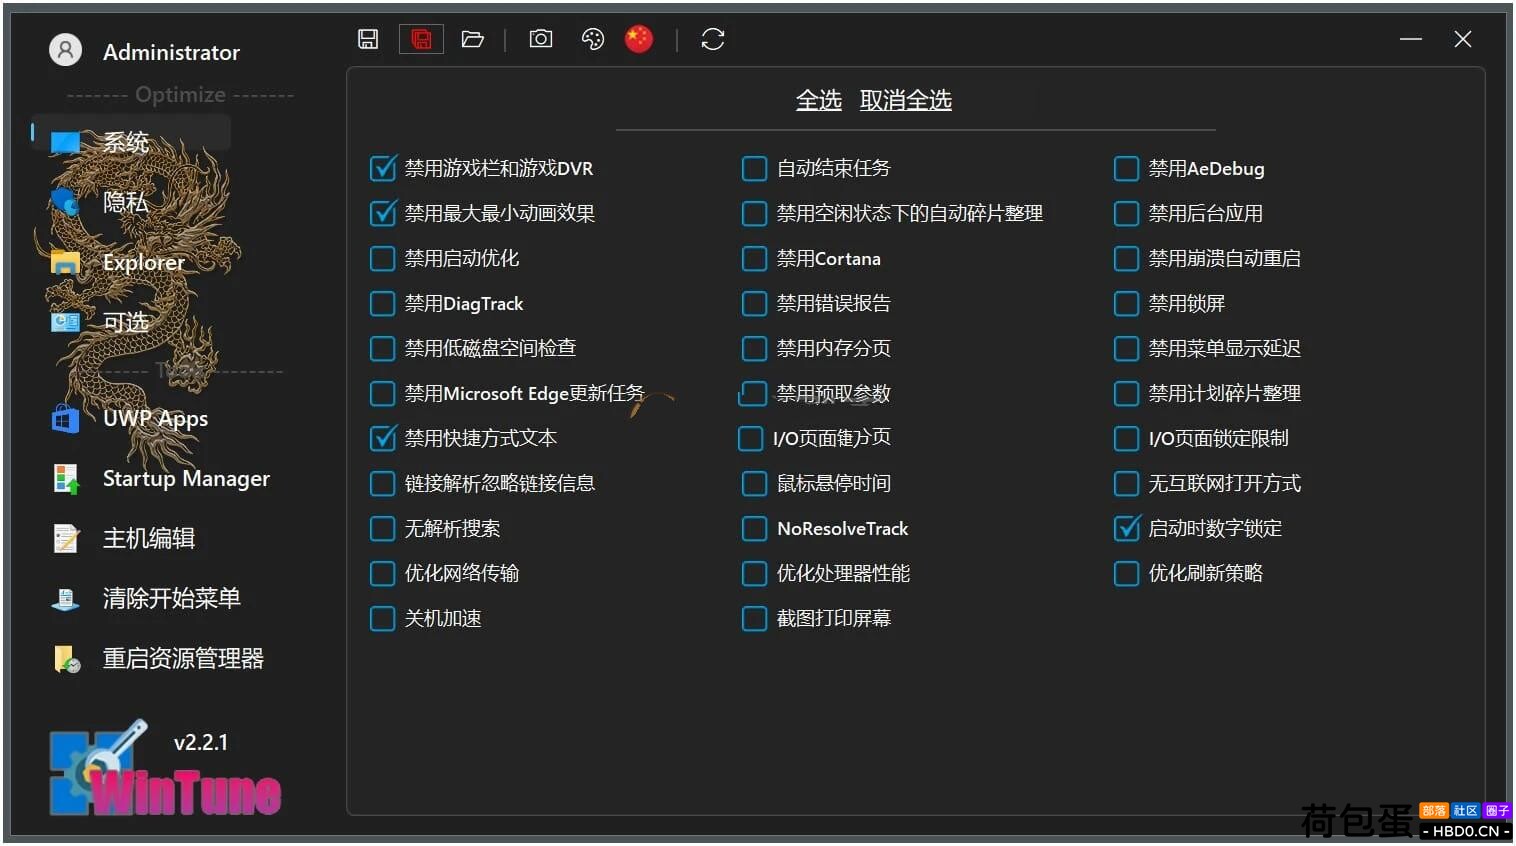Click the Explorer folder icon in sidebar
Viewport: 1516px width, 846px height.
tap(66, 262)
